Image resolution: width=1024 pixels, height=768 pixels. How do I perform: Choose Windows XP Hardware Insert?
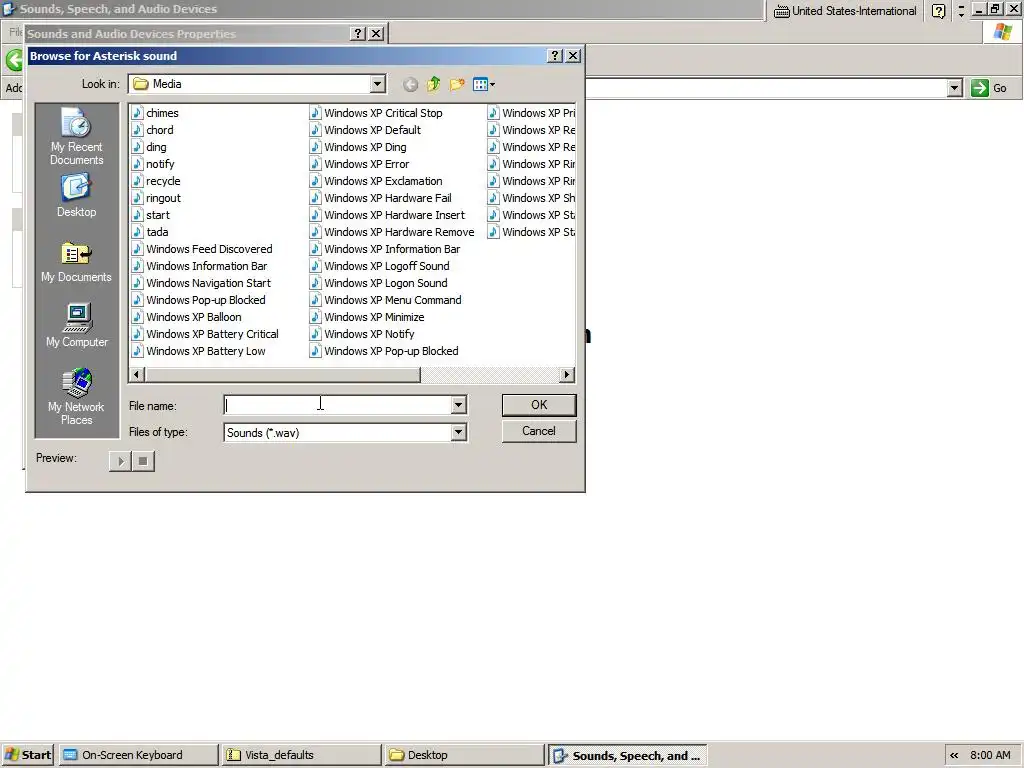tap(387, 215)
